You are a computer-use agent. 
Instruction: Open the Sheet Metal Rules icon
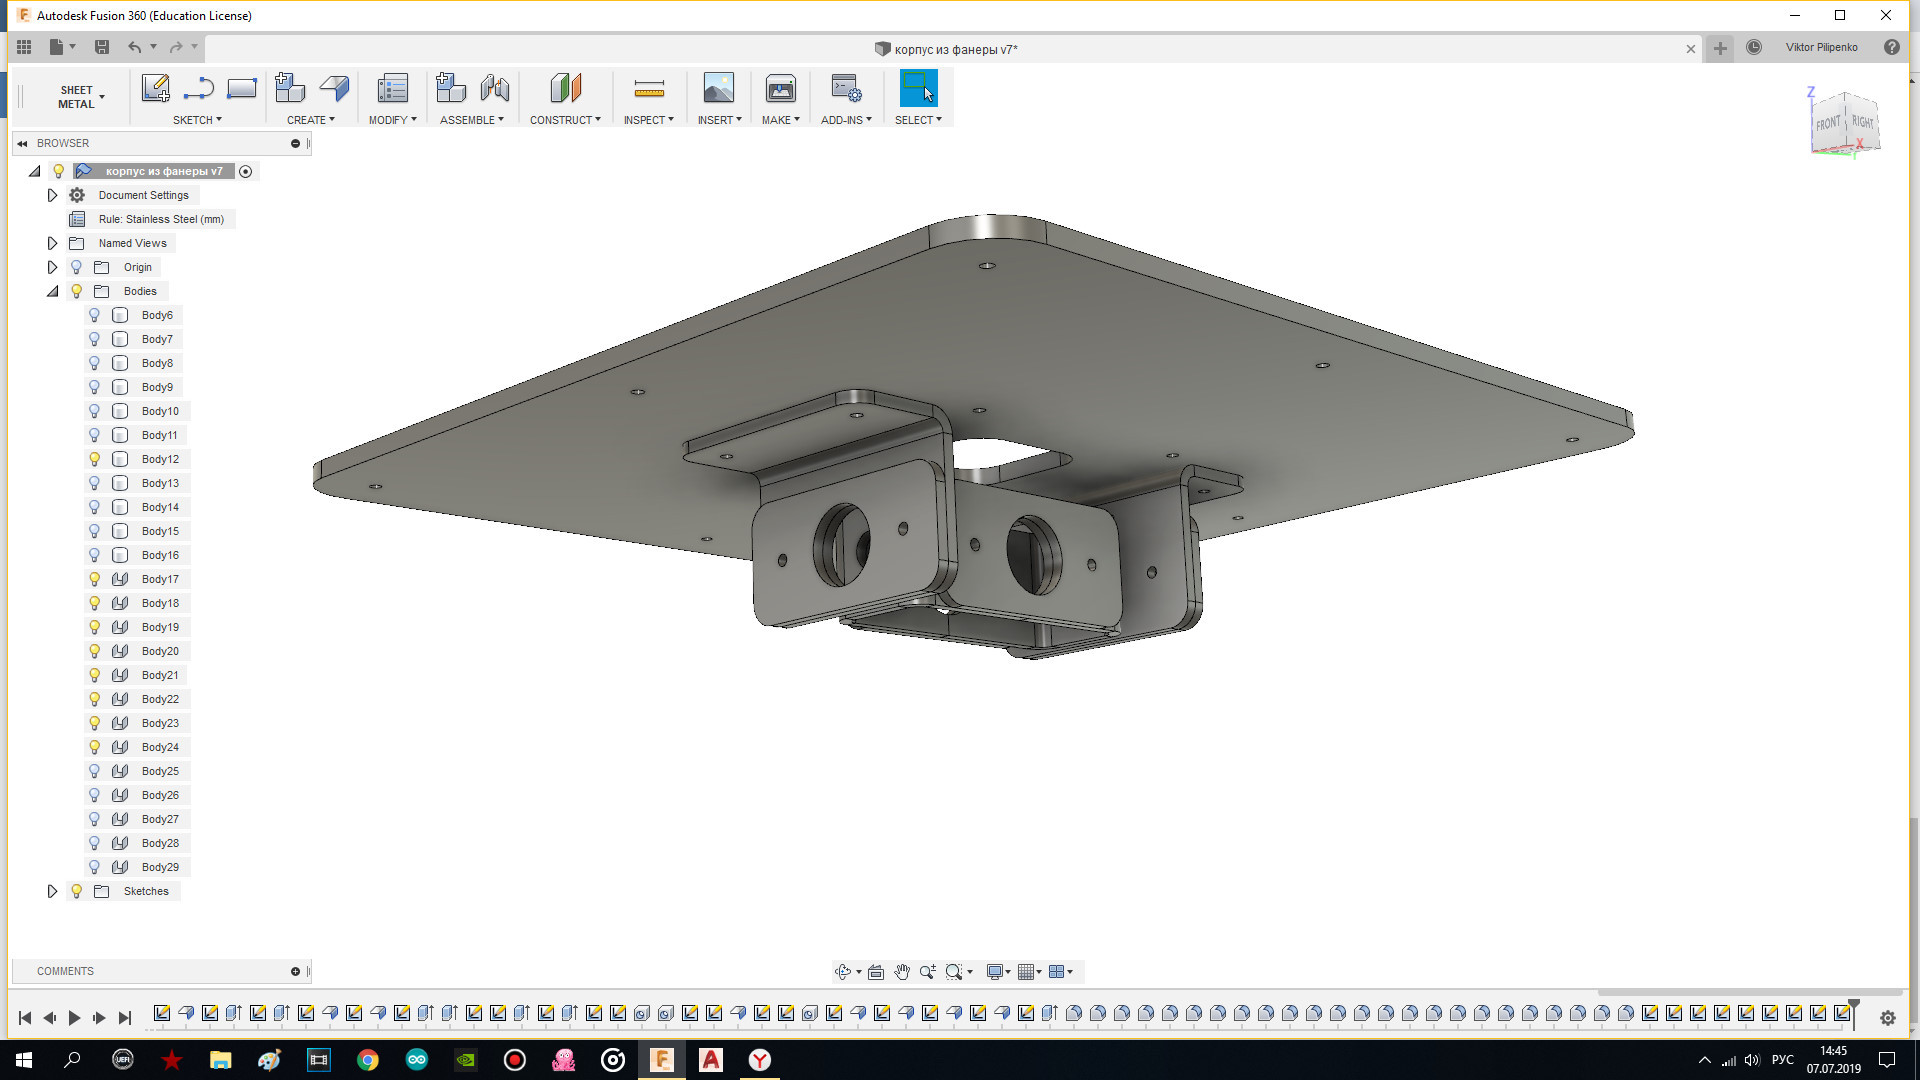[x=392, y=88]
